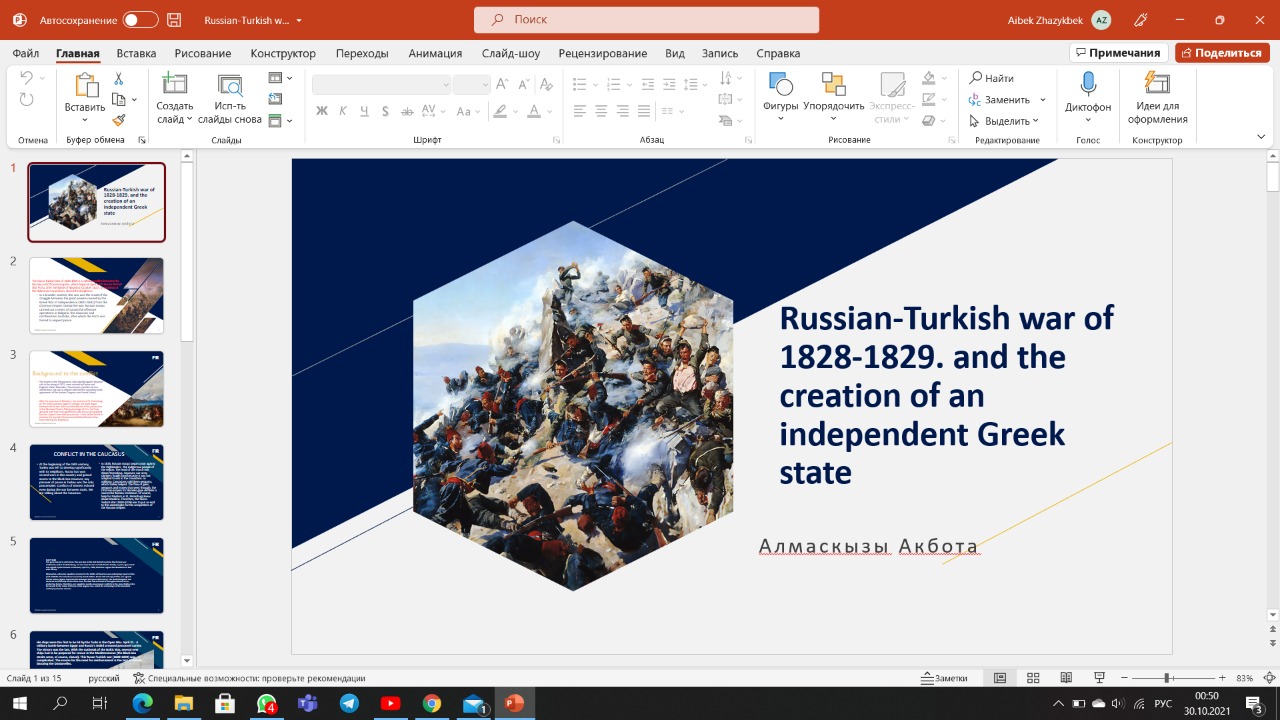Image resolution: width=1280 pixels, height=720 pixels.
Task: Fit slide to current window icon
Action: click(x=1269, y=678)
